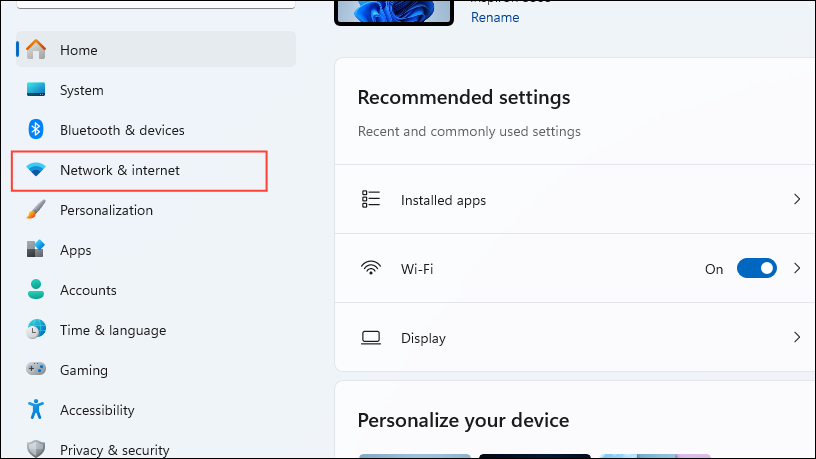The image size is (816, 459).
Task: Expand Installed apps with its chevron arrow
Action: click(x=797, y=199)
